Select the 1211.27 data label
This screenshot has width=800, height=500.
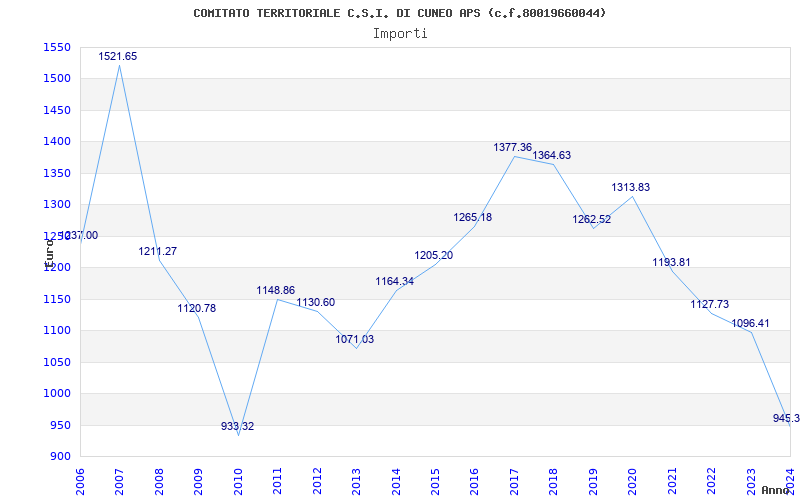158,252
